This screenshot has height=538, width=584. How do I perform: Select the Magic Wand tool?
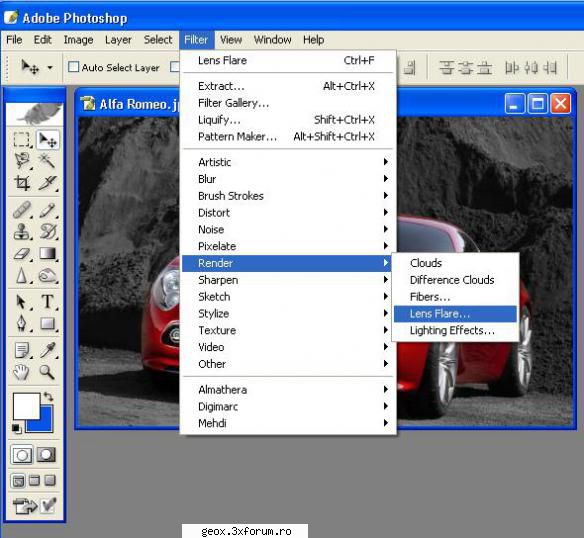coord(47,161)
